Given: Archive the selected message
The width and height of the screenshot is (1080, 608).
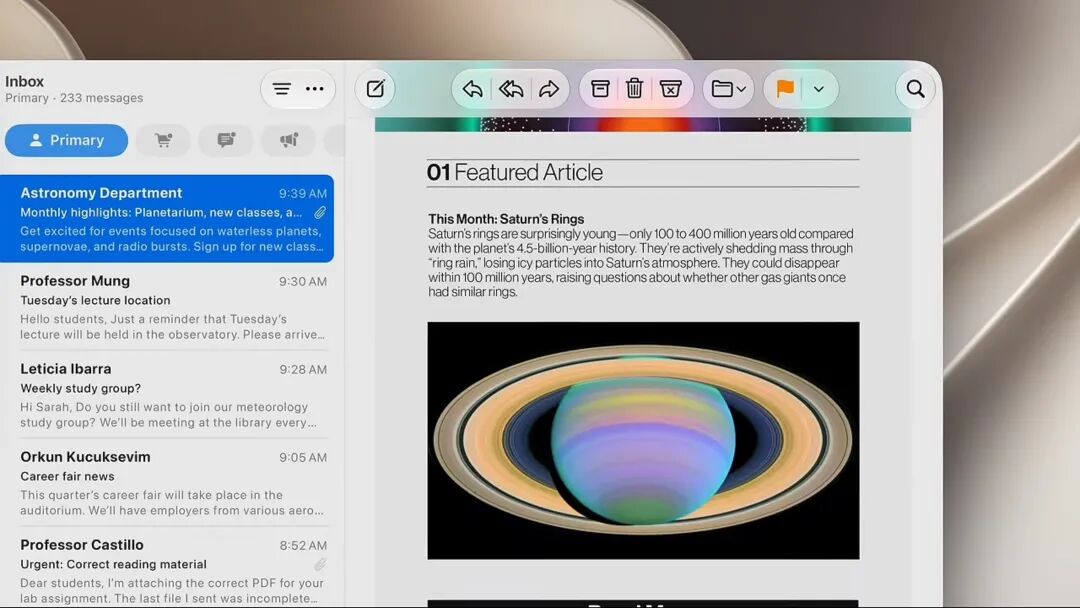Looking at the screenshot, I should (x=600, y=89).
